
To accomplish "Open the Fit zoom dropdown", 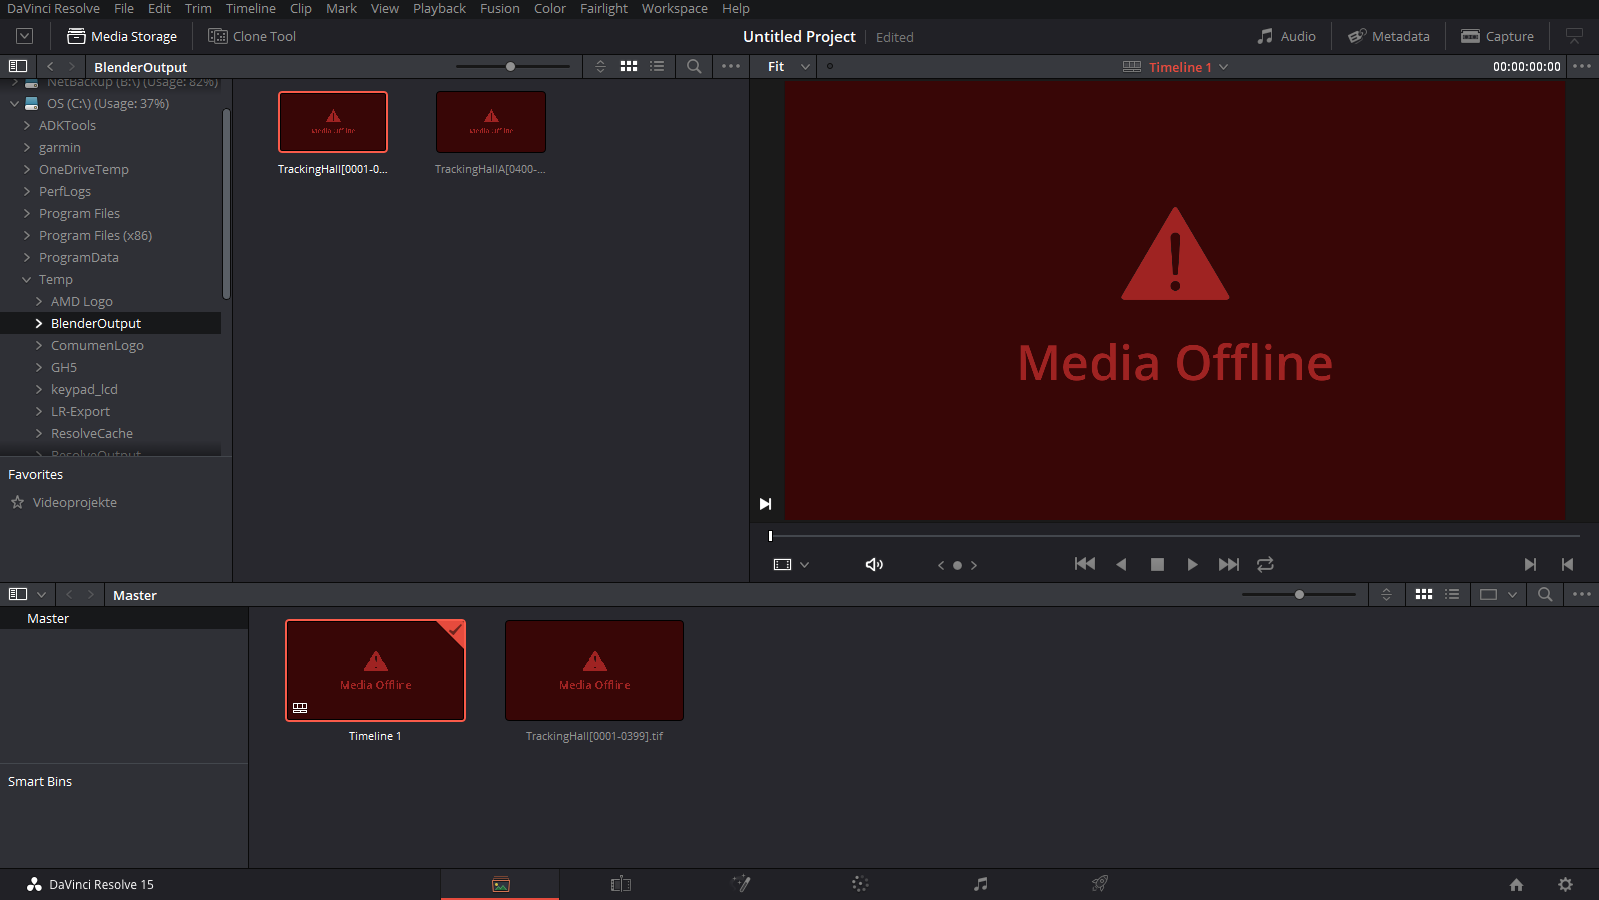I will pyautogui.click(x=789, y=67).
